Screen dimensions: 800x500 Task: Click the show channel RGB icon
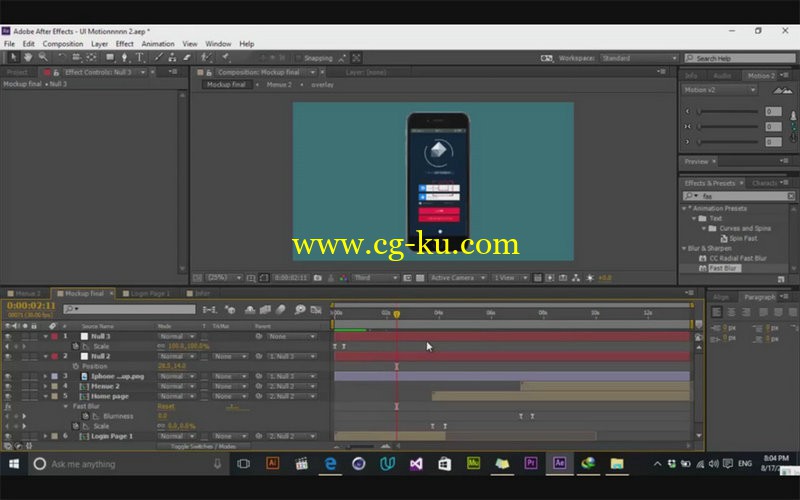tap(343, 278)
